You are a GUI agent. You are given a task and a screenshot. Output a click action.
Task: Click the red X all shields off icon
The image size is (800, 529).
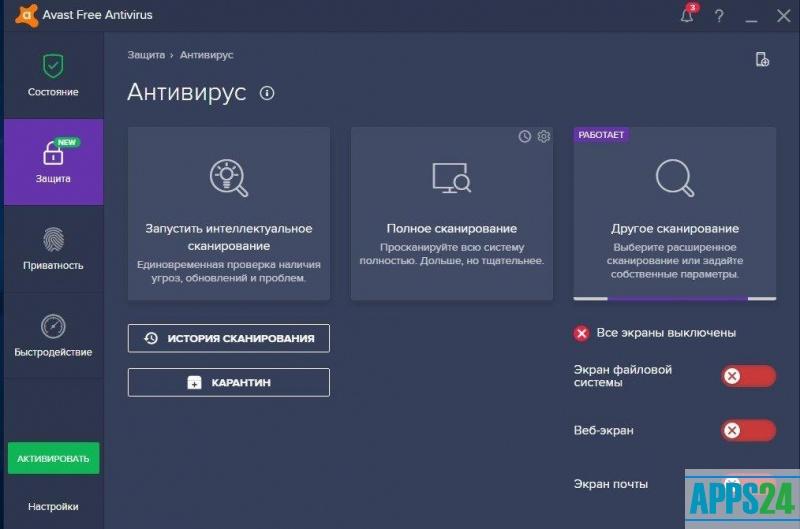coord(581,333)
